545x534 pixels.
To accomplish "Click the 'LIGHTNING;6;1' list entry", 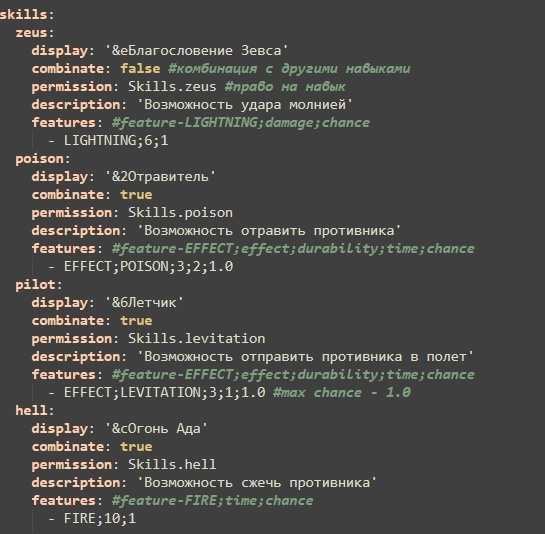I will (x=116, y=141).
